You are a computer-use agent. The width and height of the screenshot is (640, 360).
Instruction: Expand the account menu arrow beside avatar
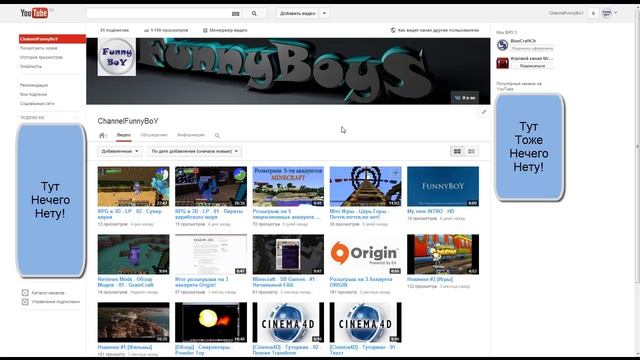pyautogui.click(x=616, y=13)
